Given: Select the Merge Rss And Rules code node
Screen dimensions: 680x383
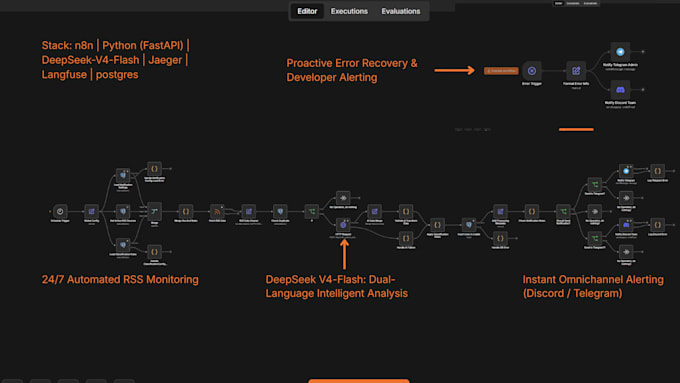Looking at the screenshot, I should (x=186, y=211).
